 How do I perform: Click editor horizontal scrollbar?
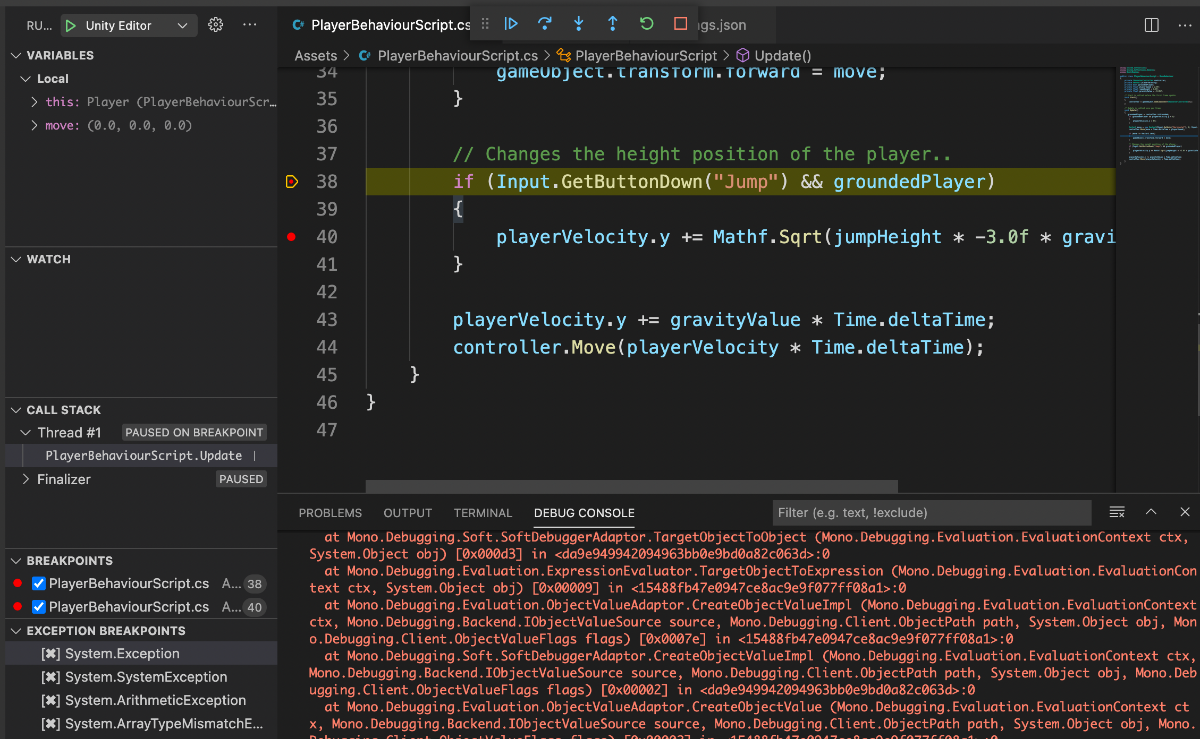[632, 487]
